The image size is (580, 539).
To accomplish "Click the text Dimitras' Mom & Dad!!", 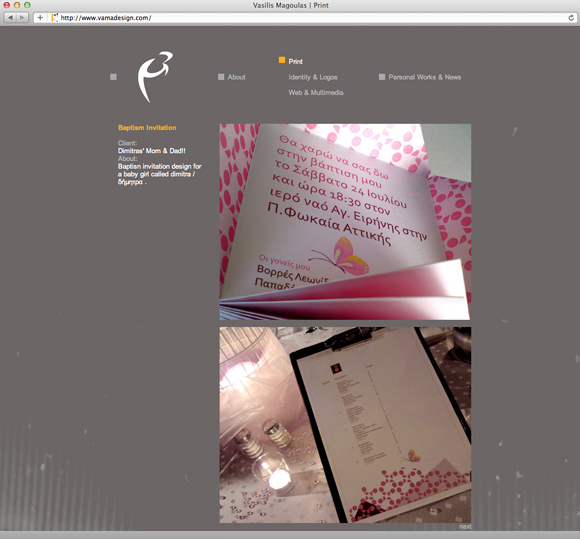I will (152, 151).
